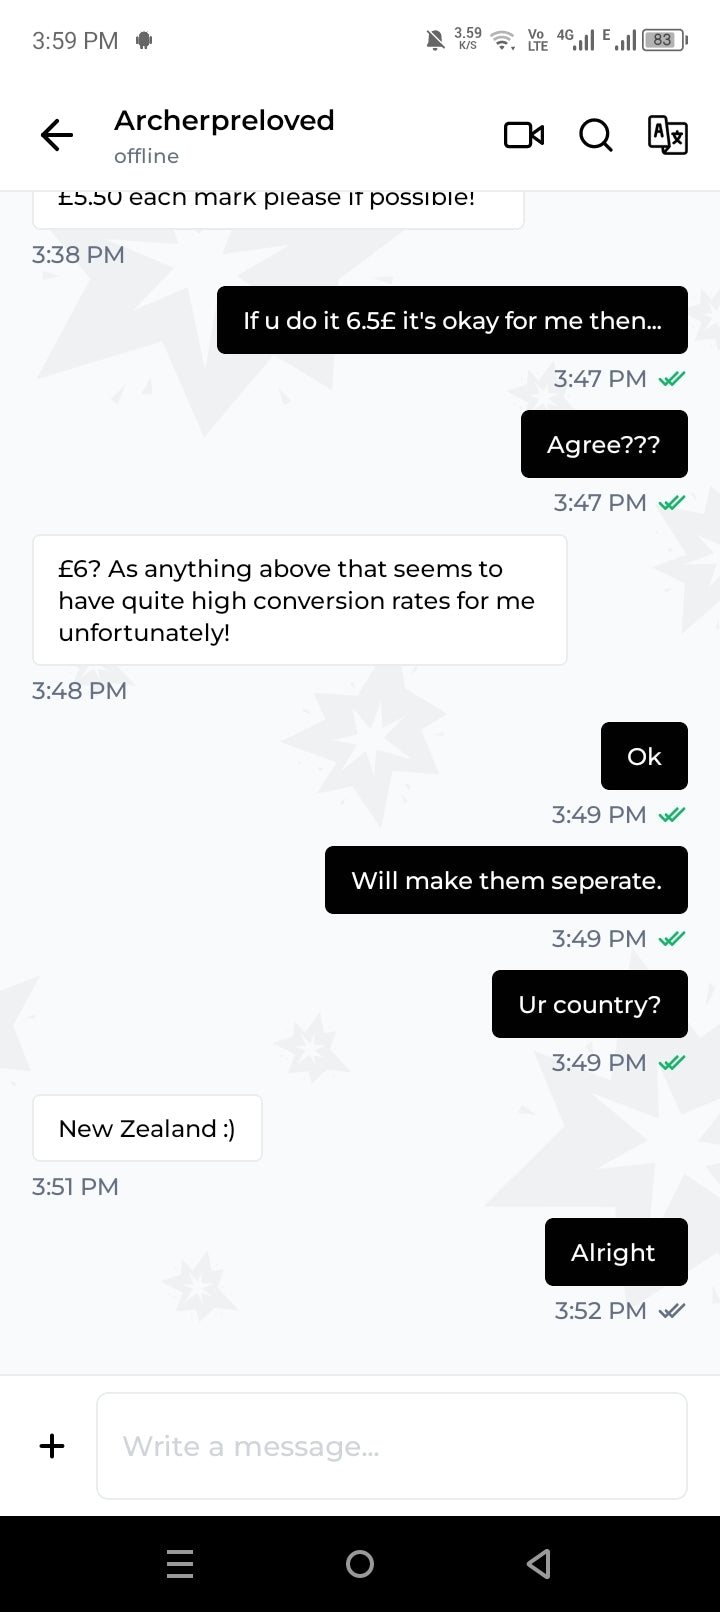Start a video call with Archerpreloved

(524, 134)
